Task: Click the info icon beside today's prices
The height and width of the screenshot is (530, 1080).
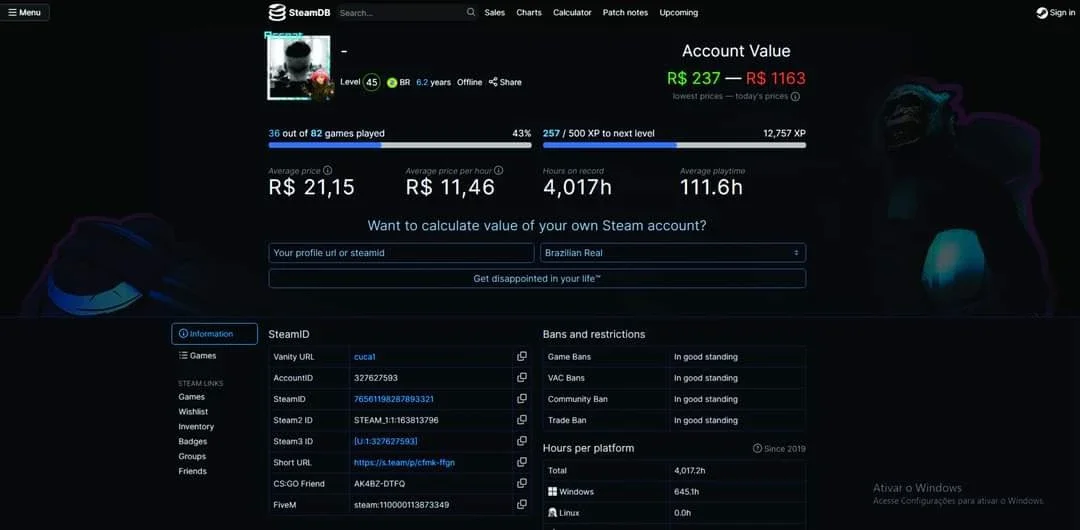Action: click(x=795, y=97)
